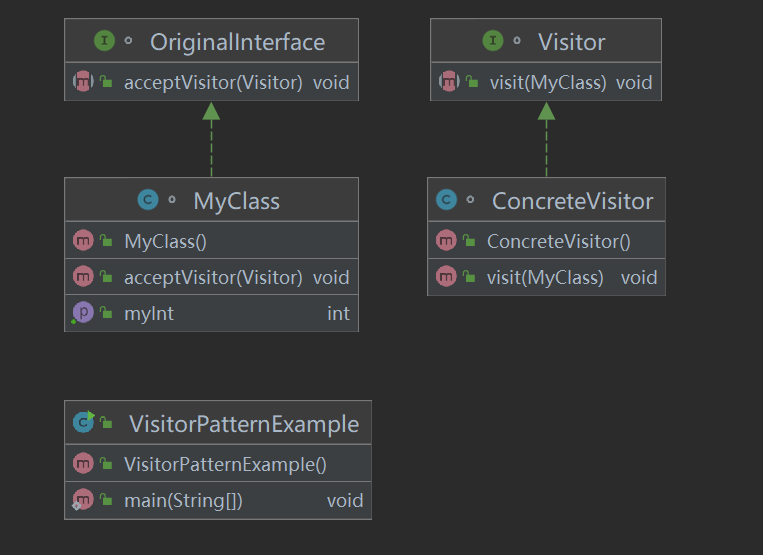Select the MyClass node title
Screen dimensions: 763x555
[236, 201]
